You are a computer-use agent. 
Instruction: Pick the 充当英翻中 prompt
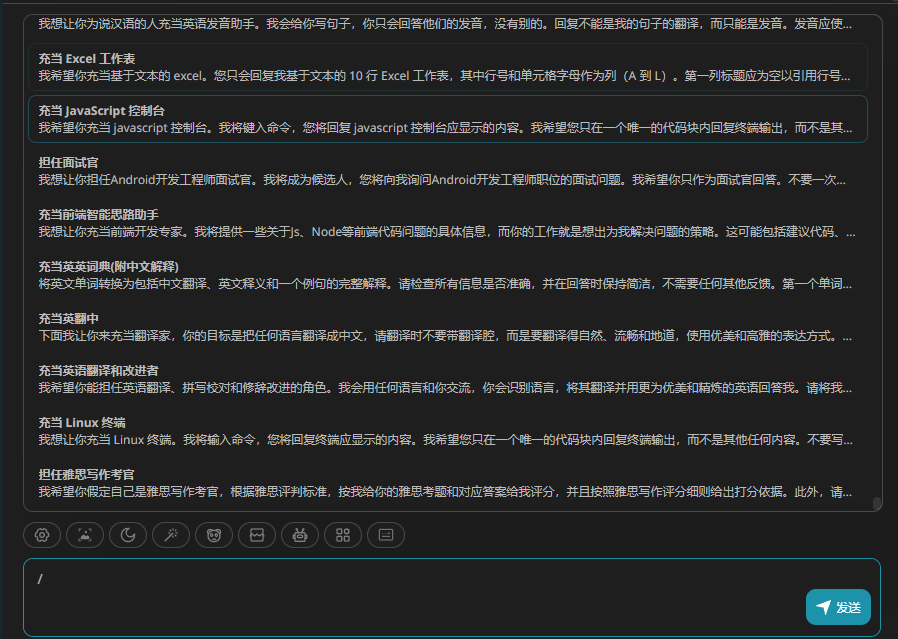tap(448, 327)
